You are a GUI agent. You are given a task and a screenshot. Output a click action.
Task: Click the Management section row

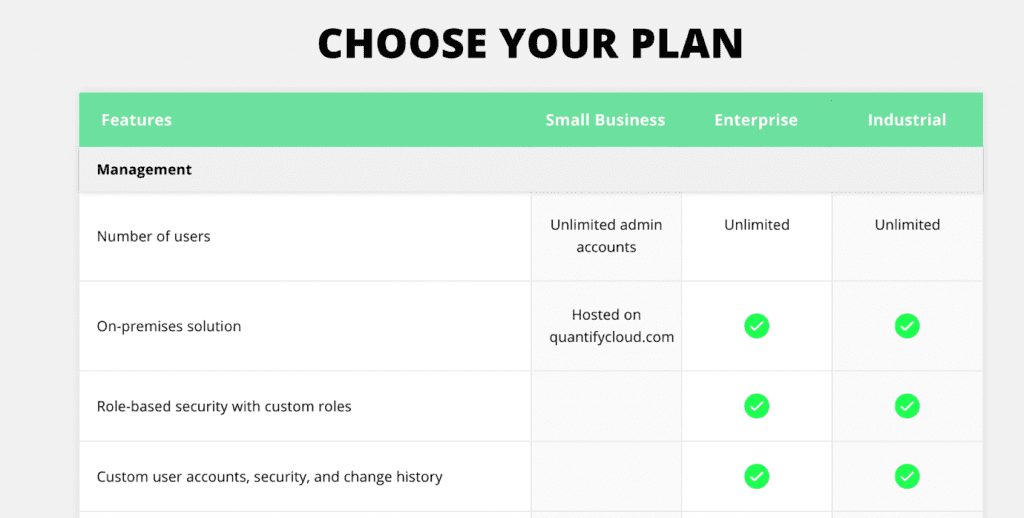point(531,170)
